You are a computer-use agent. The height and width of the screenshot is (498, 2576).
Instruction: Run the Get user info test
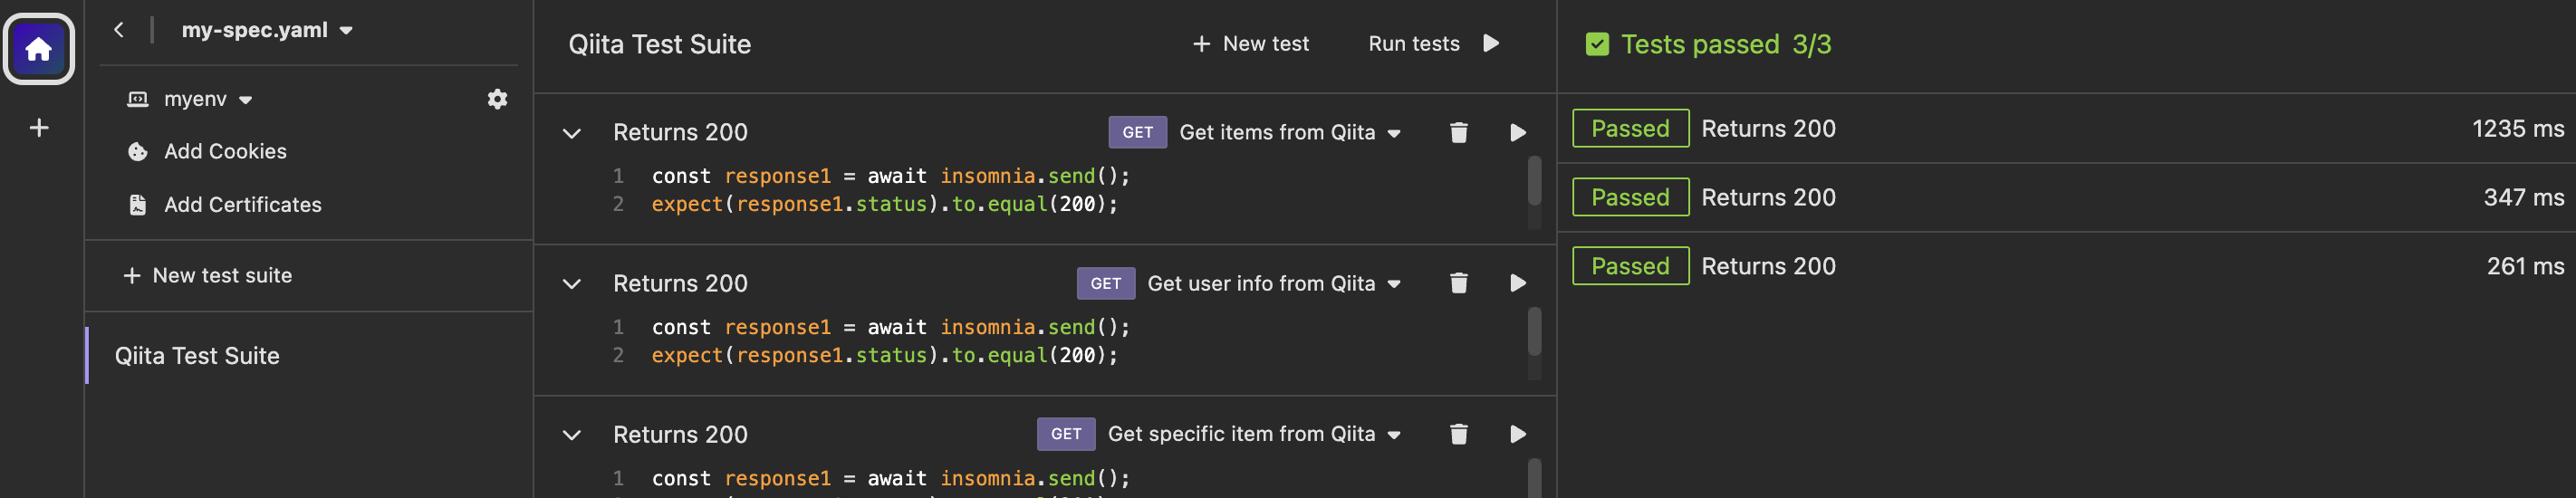click(1517, 284)
